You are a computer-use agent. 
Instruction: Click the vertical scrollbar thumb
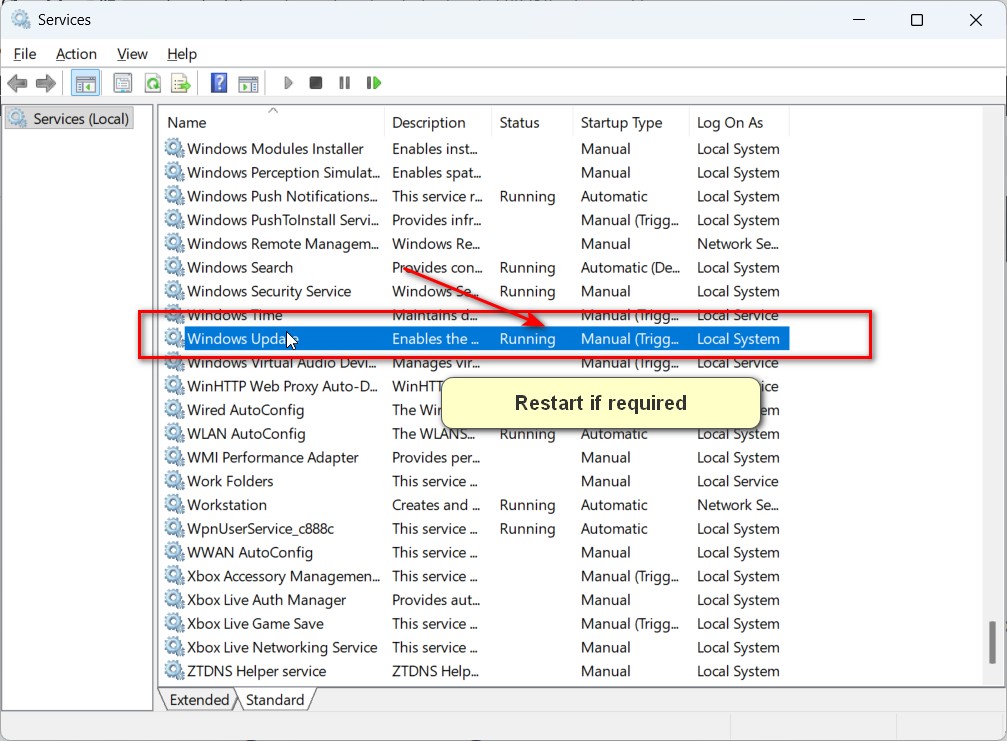click(x=992, y=642)
